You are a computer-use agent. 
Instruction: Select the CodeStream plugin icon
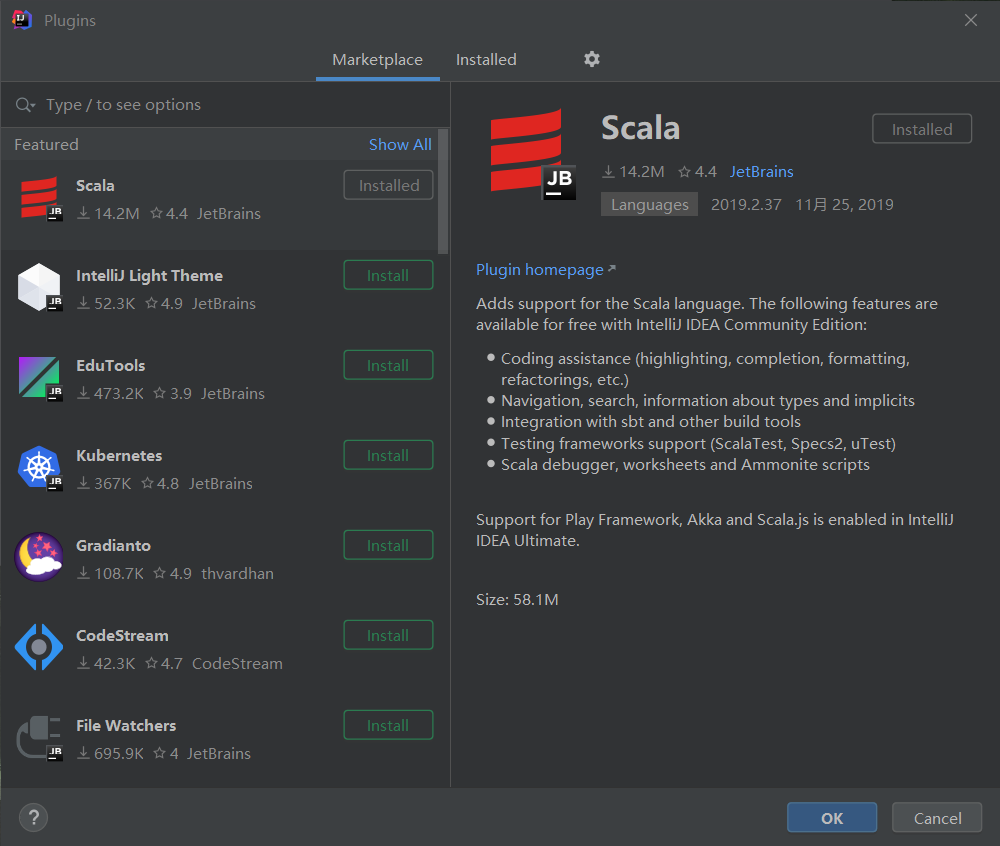[x=39, y=647]
